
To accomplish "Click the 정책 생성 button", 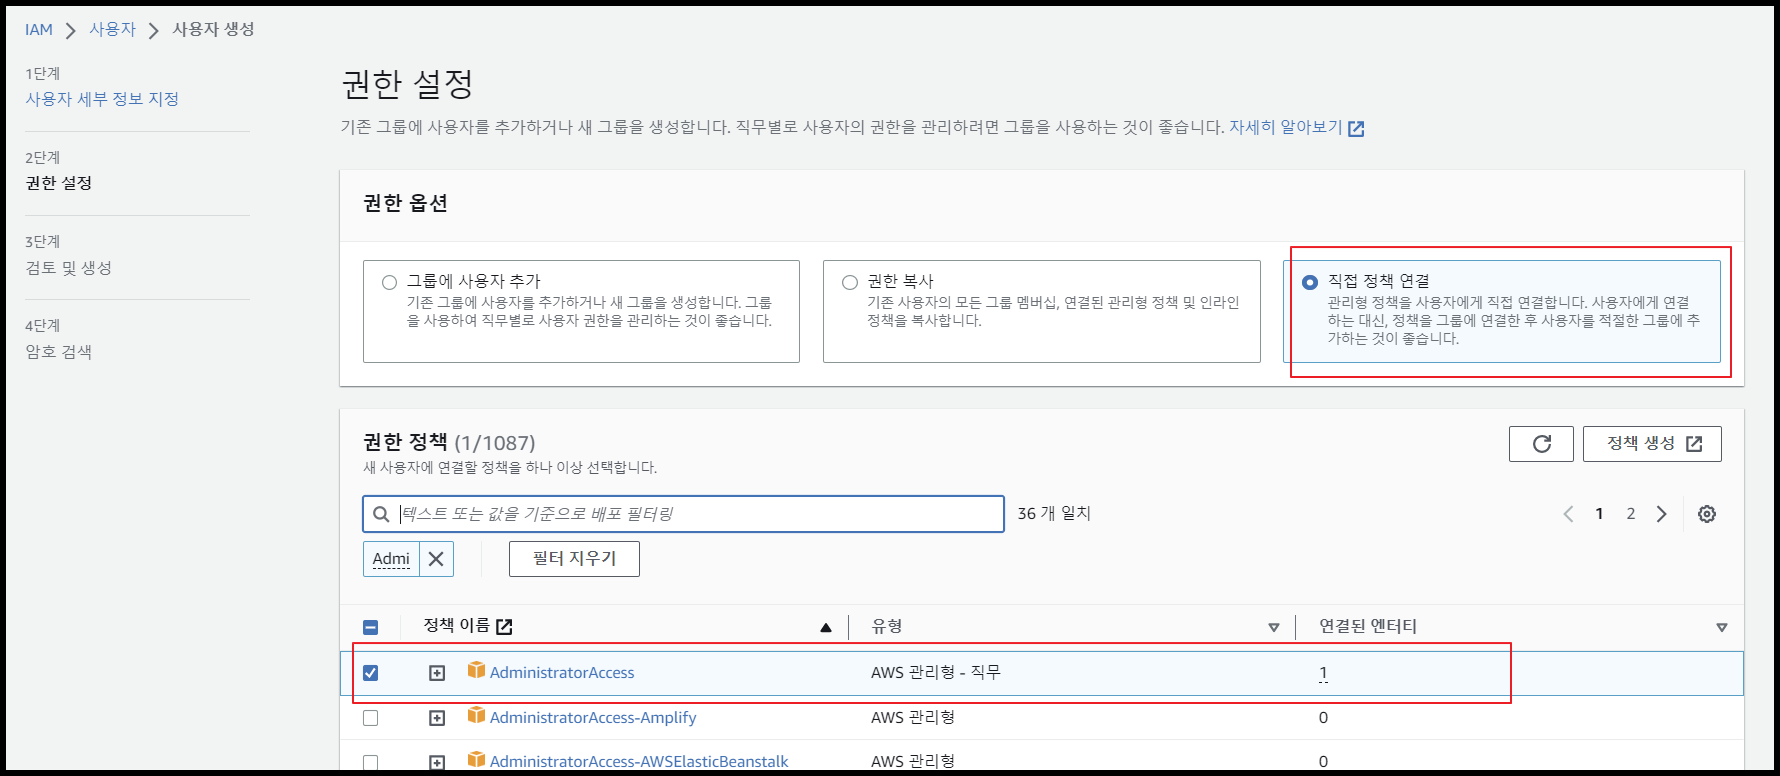I will [x=1652, y=444].
